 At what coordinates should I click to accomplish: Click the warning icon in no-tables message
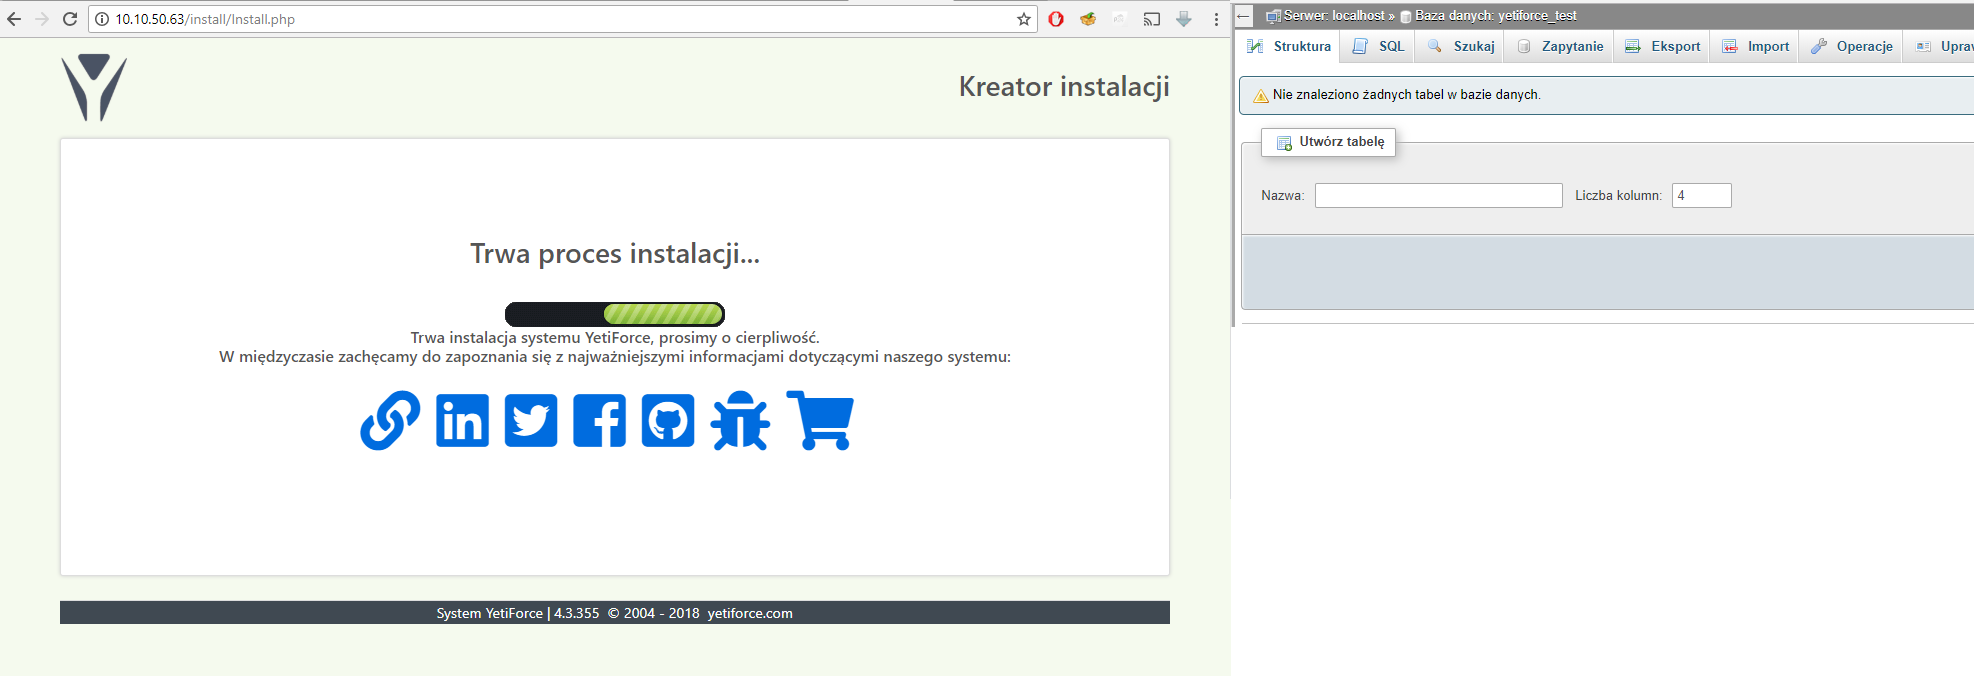(x=1261, y=95)
